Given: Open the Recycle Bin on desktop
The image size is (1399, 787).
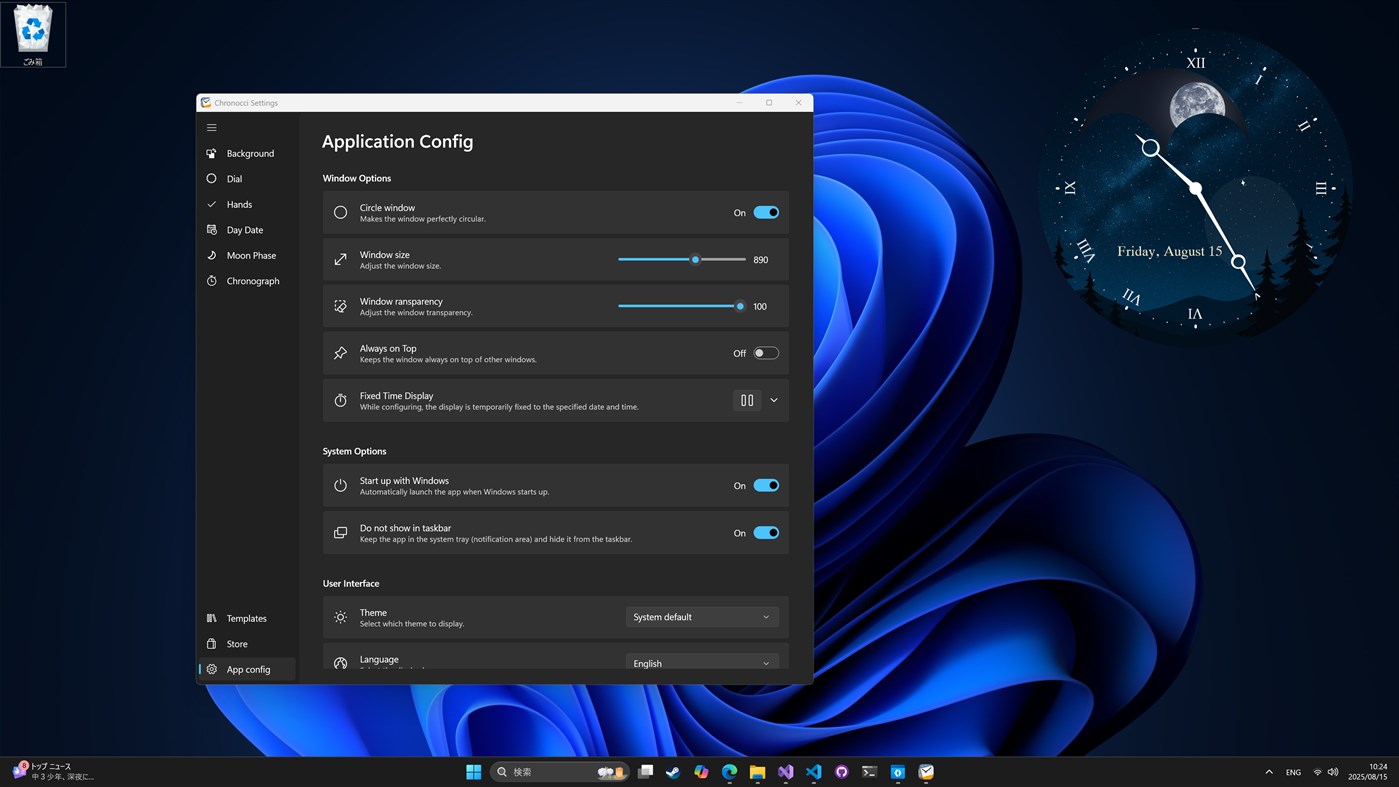Looking at the screenshot, I should (x=33, y=34).
